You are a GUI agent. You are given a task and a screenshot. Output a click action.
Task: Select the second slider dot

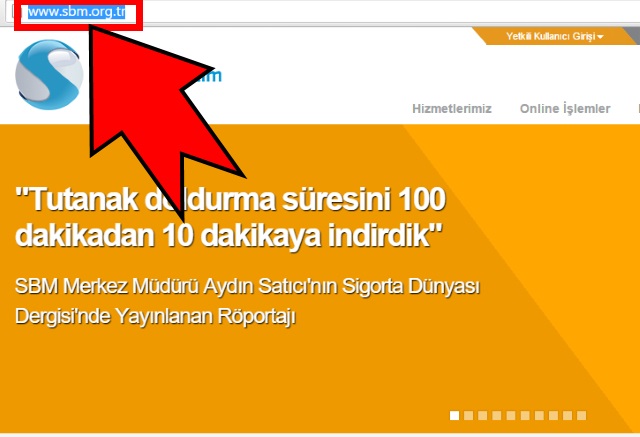point(469,415)
